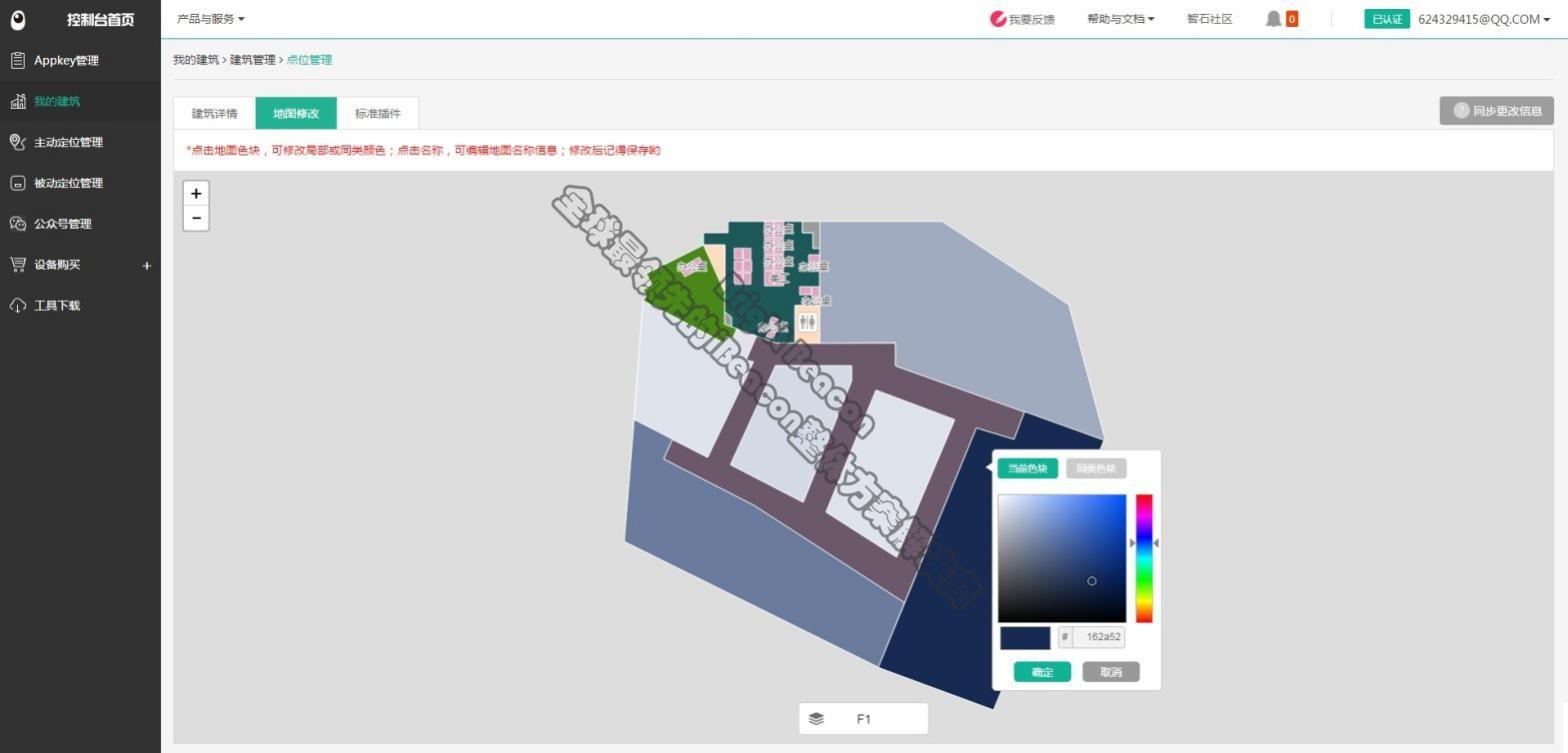Pick a color in saturation gradient area
Viewport: 1568px width, 753px height.
pyautogui.click(x=1062, y=558)
